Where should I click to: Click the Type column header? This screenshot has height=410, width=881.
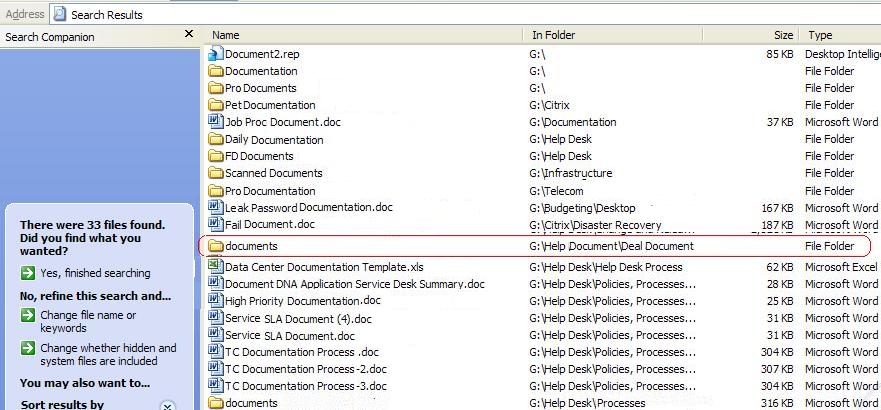[x=820, y=35]
